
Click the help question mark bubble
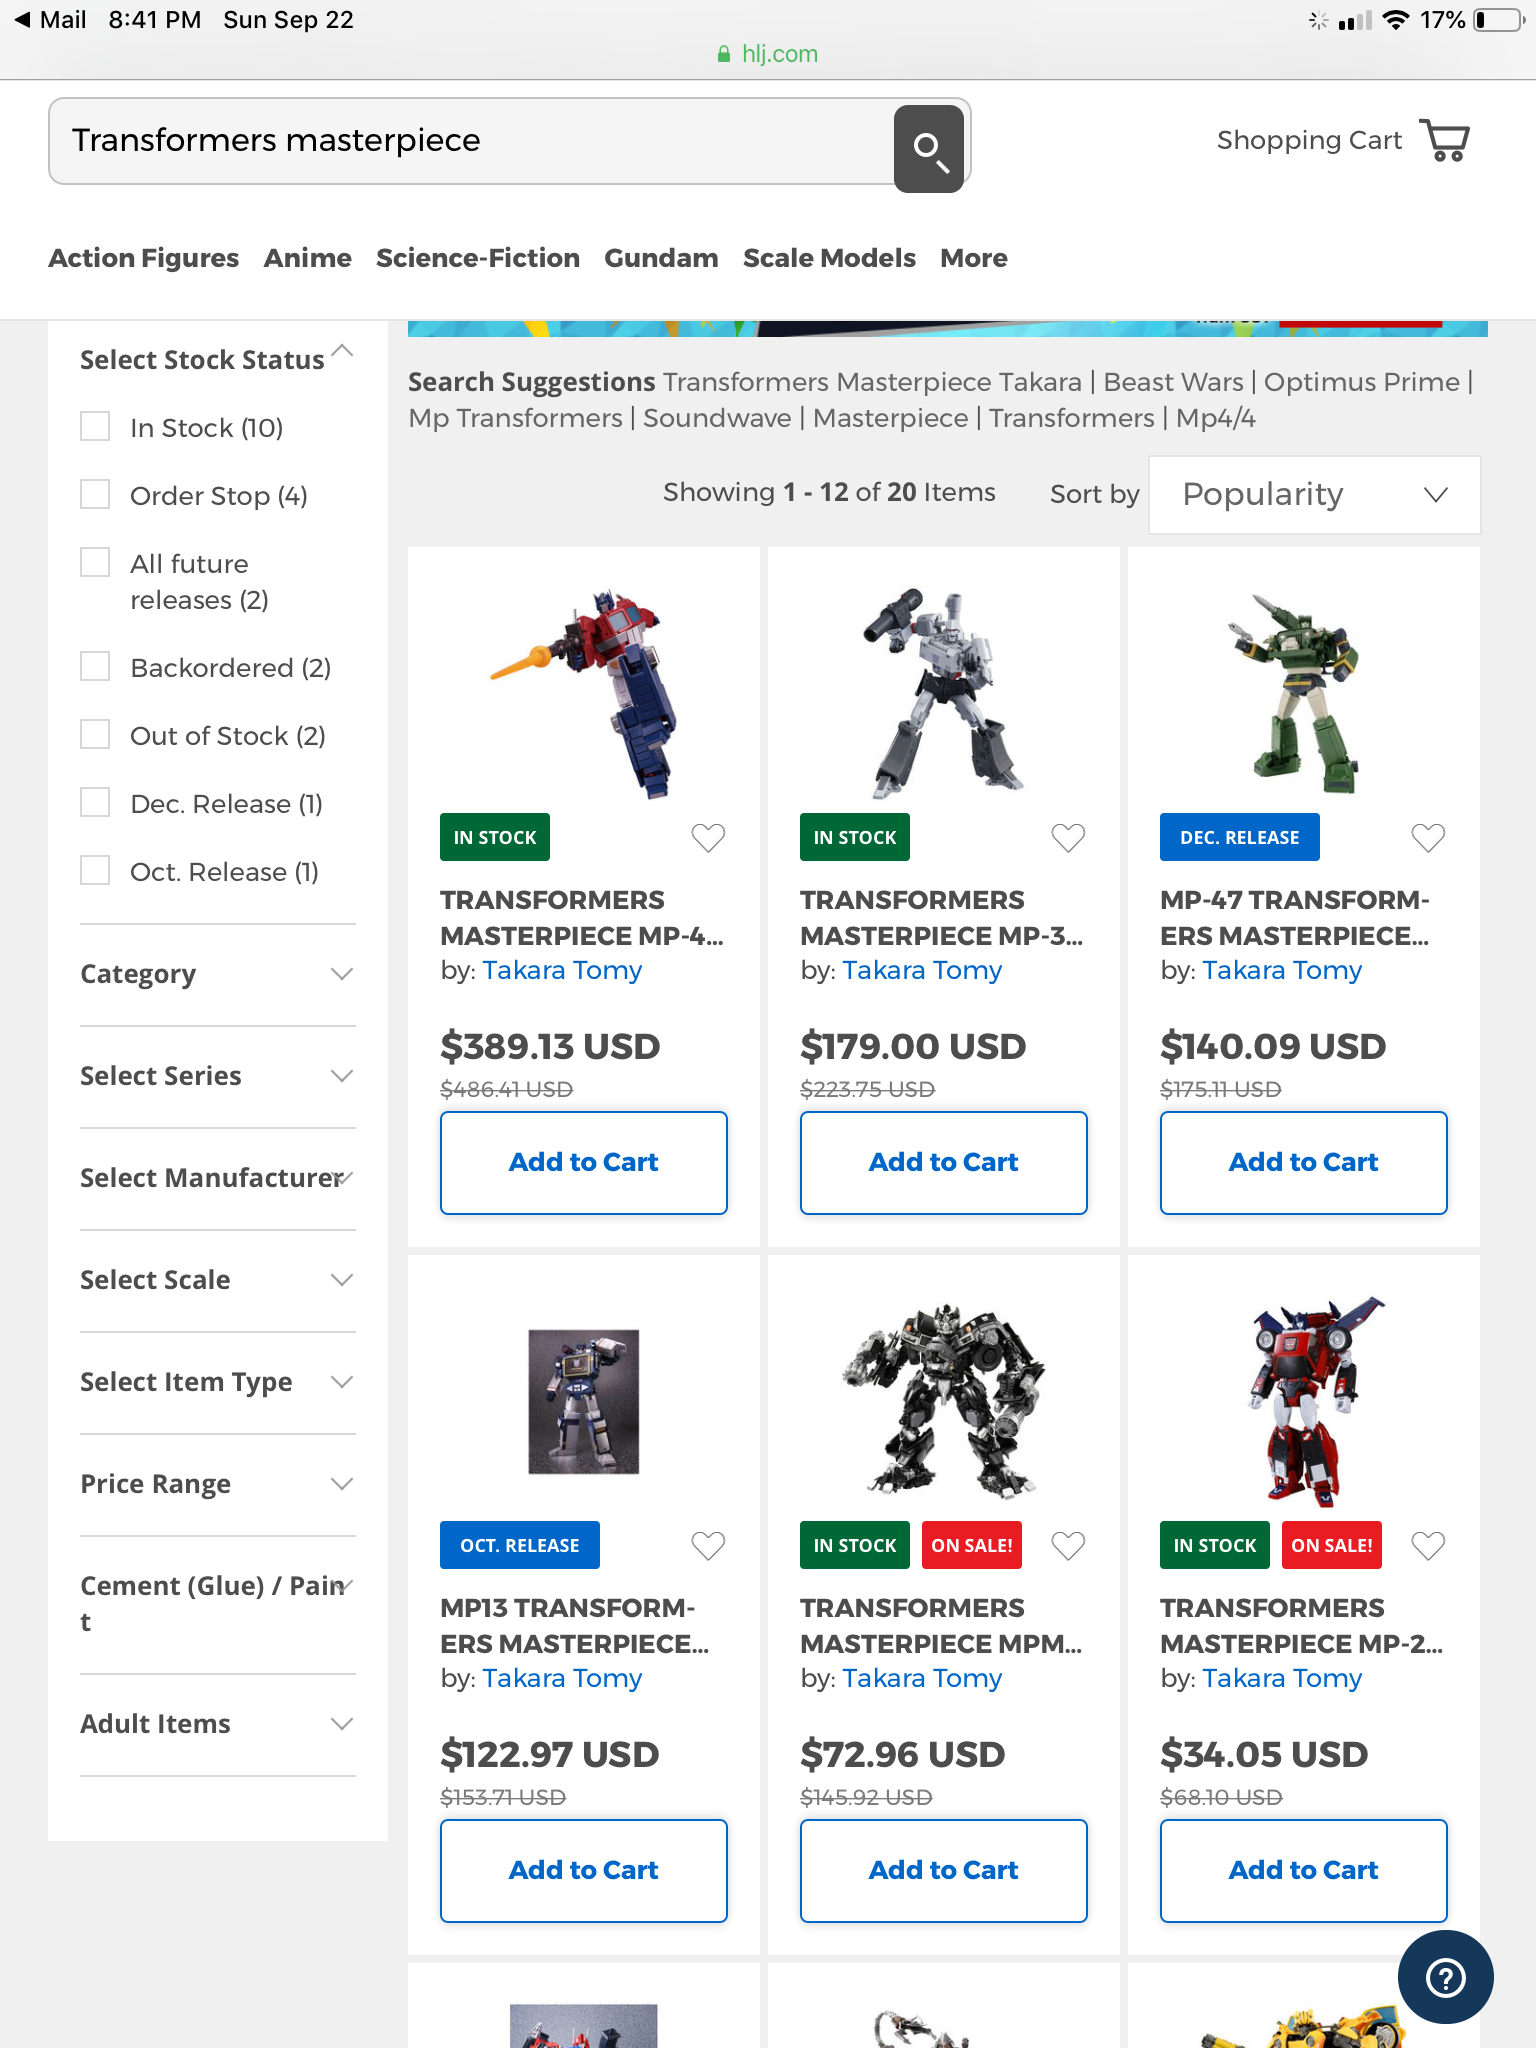point(1445,1977)
